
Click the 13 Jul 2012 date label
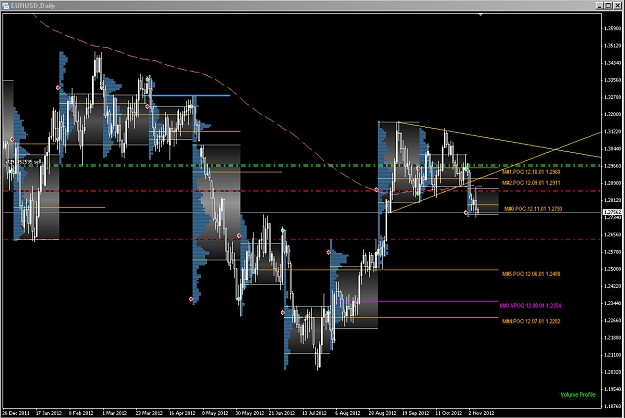coord(315,413)
